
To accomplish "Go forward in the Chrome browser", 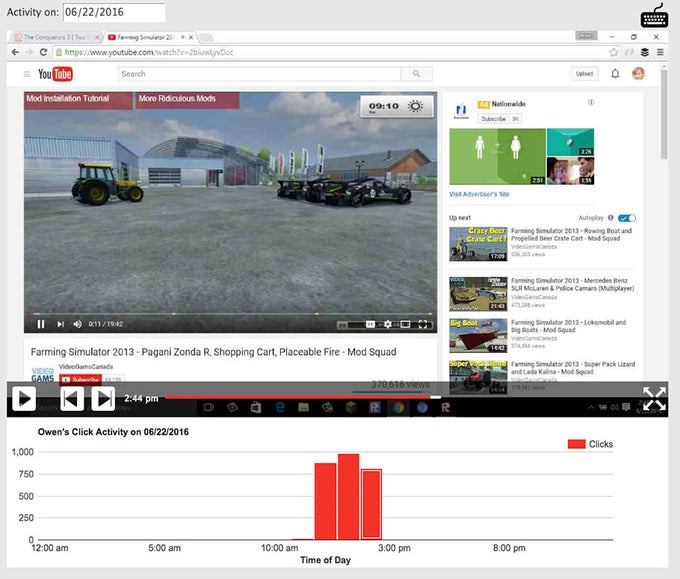I will 29,52.
